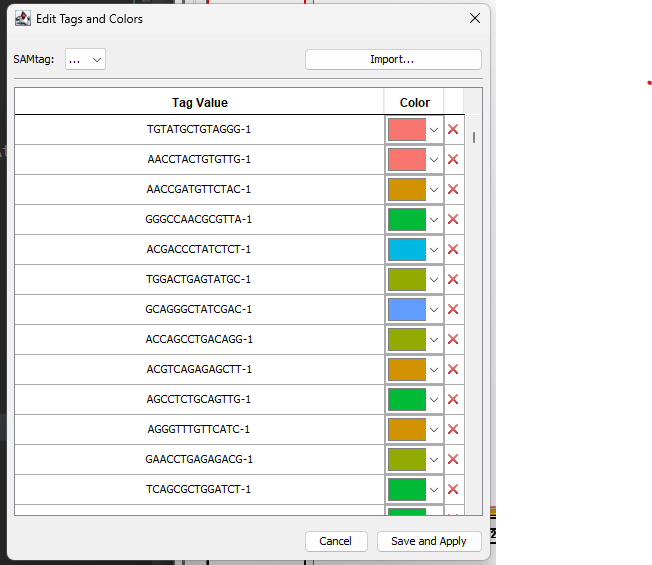Expand color dropdown for TGGACTGAGTATGC-1

coord(434,280)
